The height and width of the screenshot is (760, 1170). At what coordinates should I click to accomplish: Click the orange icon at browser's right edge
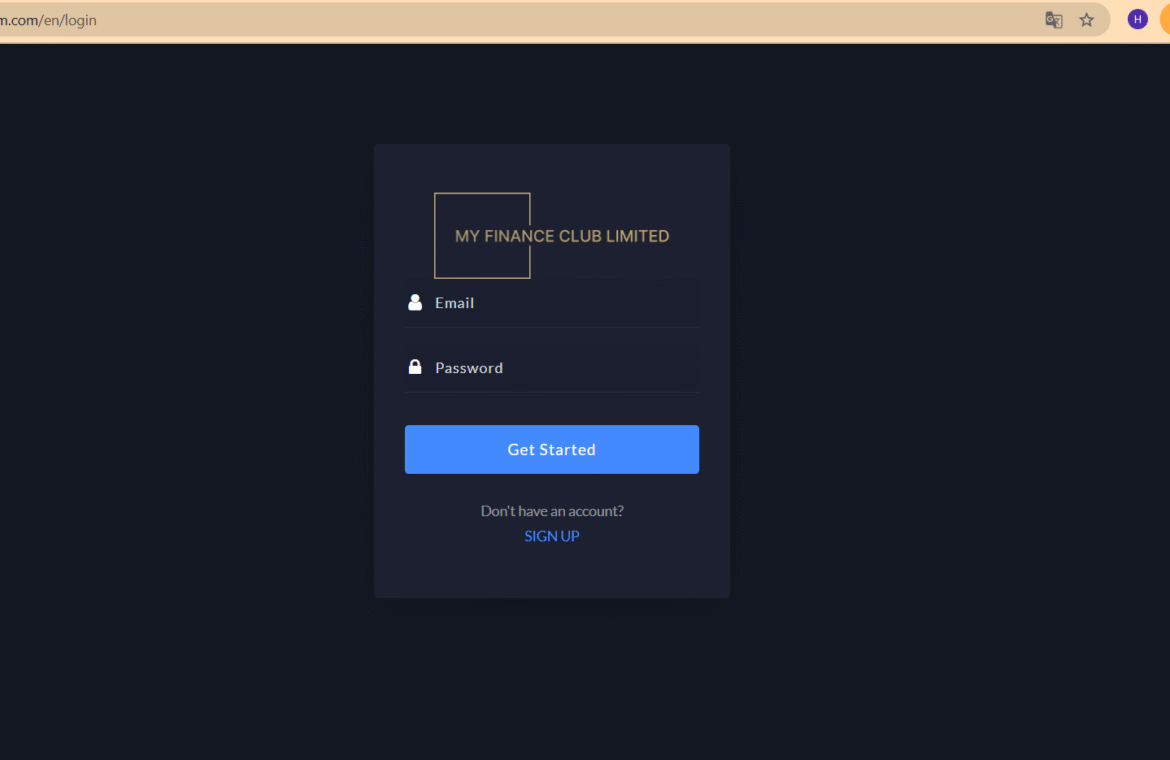coord(1165,20)
